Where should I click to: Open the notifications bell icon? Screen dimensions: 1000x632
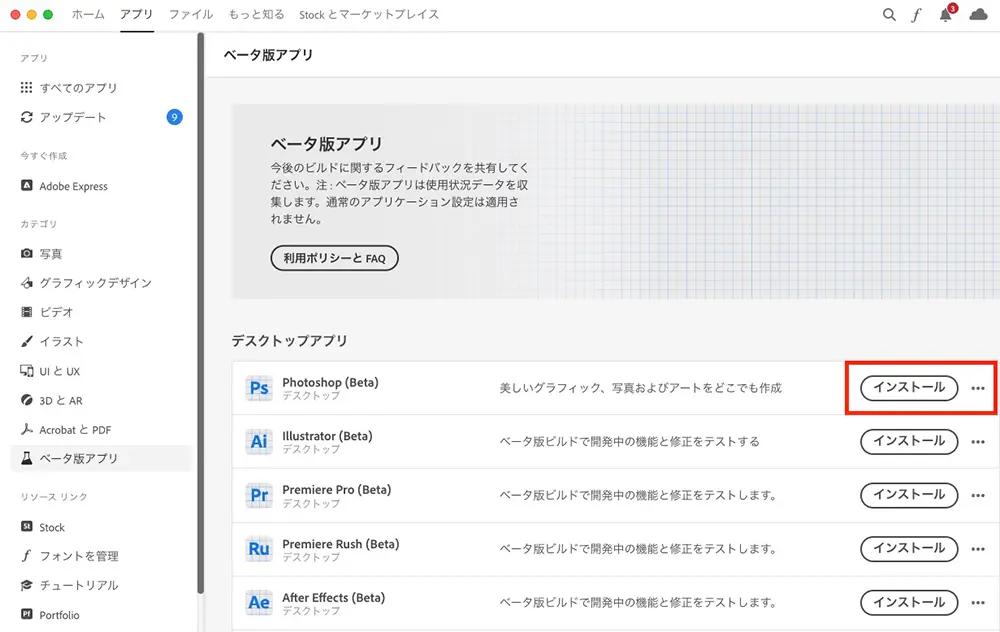click(x=946, y=15)
